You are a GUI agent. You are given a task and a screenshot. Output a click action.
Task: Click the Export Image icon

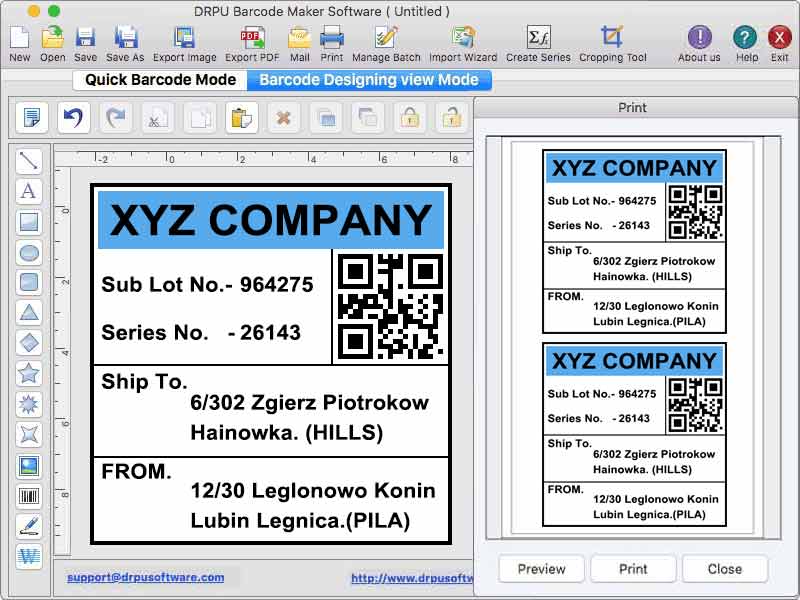tap(184, 38)
